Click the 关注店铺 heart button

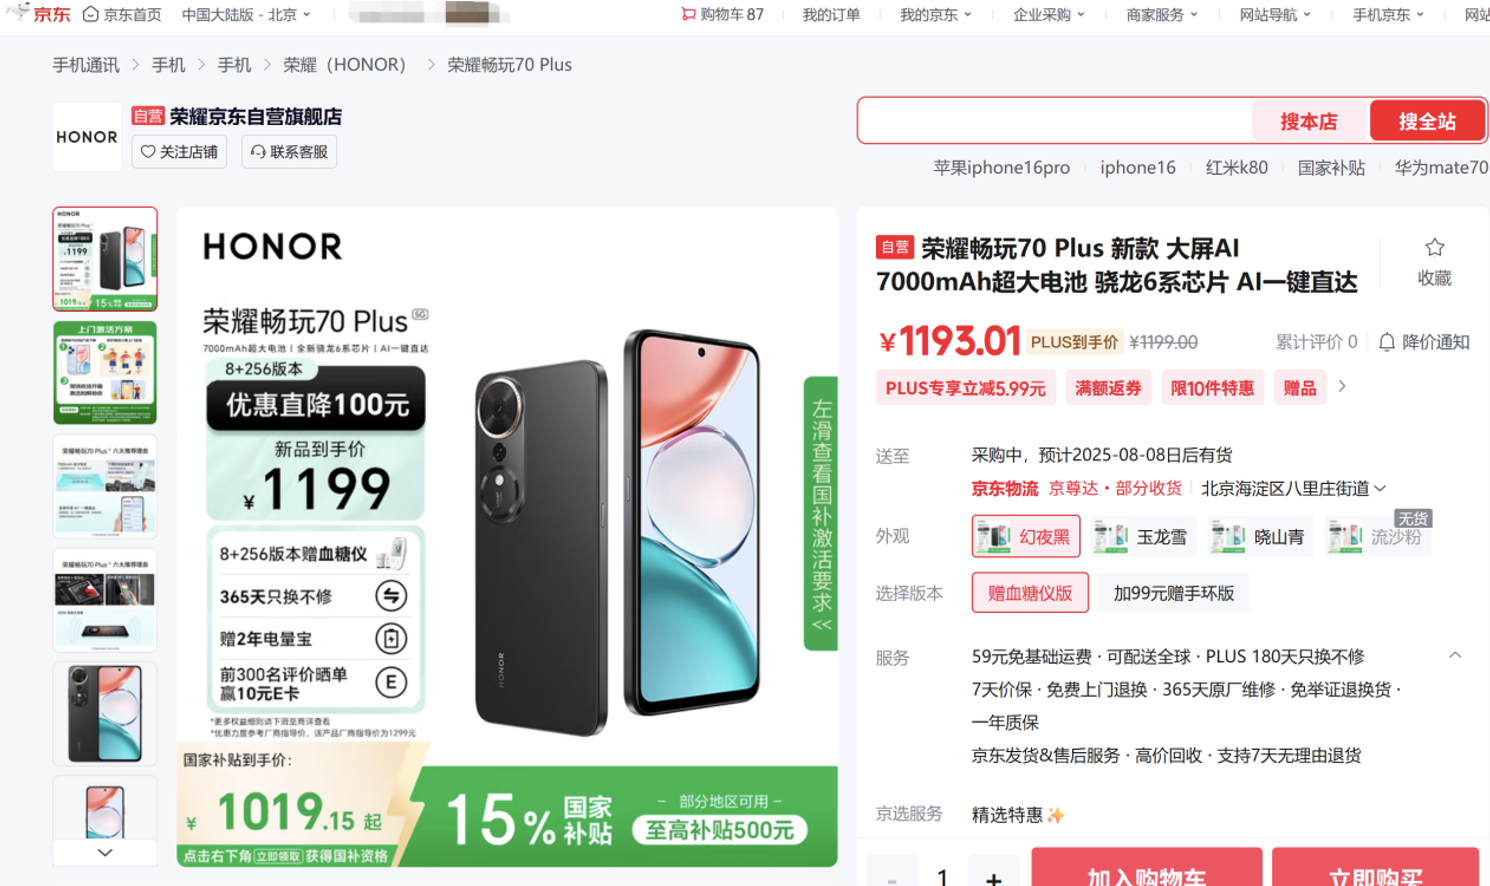179,152
